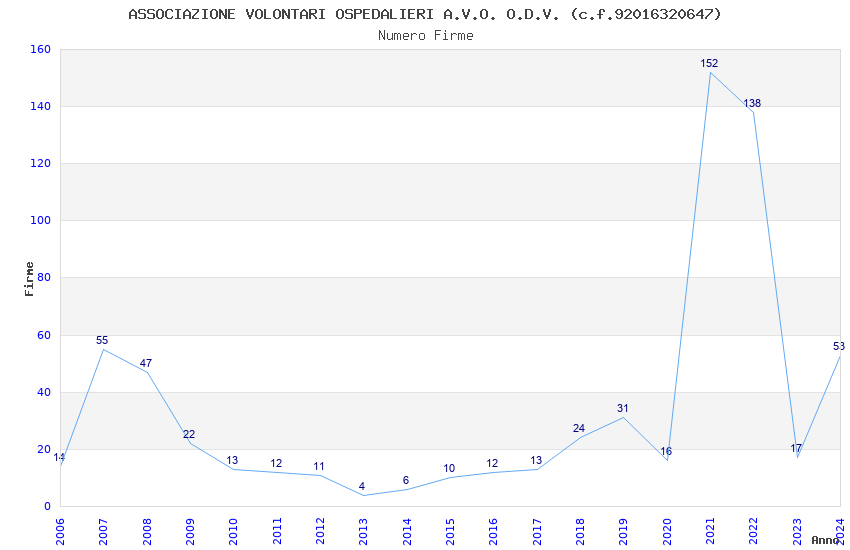850x550 pixels.
Task: Select the 6 data label
Action: [405, 480]
